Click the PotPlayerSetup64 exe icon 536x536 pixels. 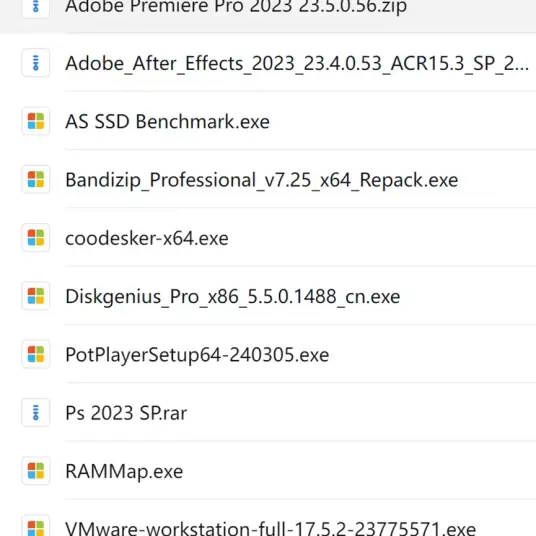tap(36, 354)
